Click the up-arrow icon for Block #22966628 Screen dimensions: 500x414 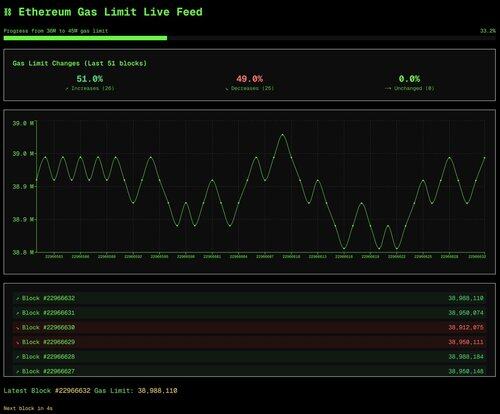point(18,357)
